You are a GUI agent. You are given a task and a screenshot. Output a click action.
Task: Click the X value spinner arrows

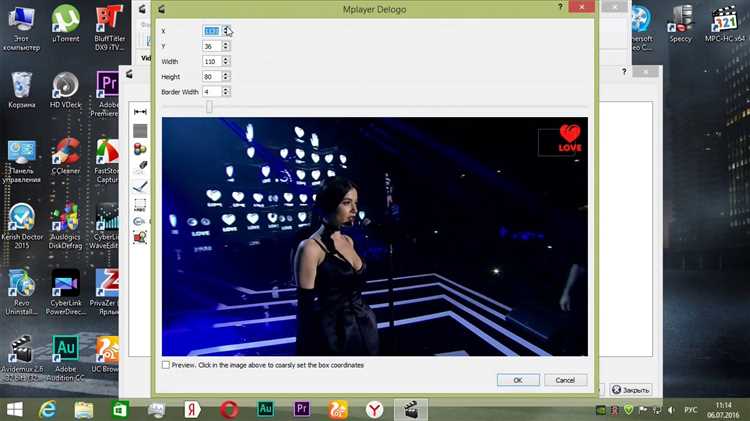click(226, 31)
